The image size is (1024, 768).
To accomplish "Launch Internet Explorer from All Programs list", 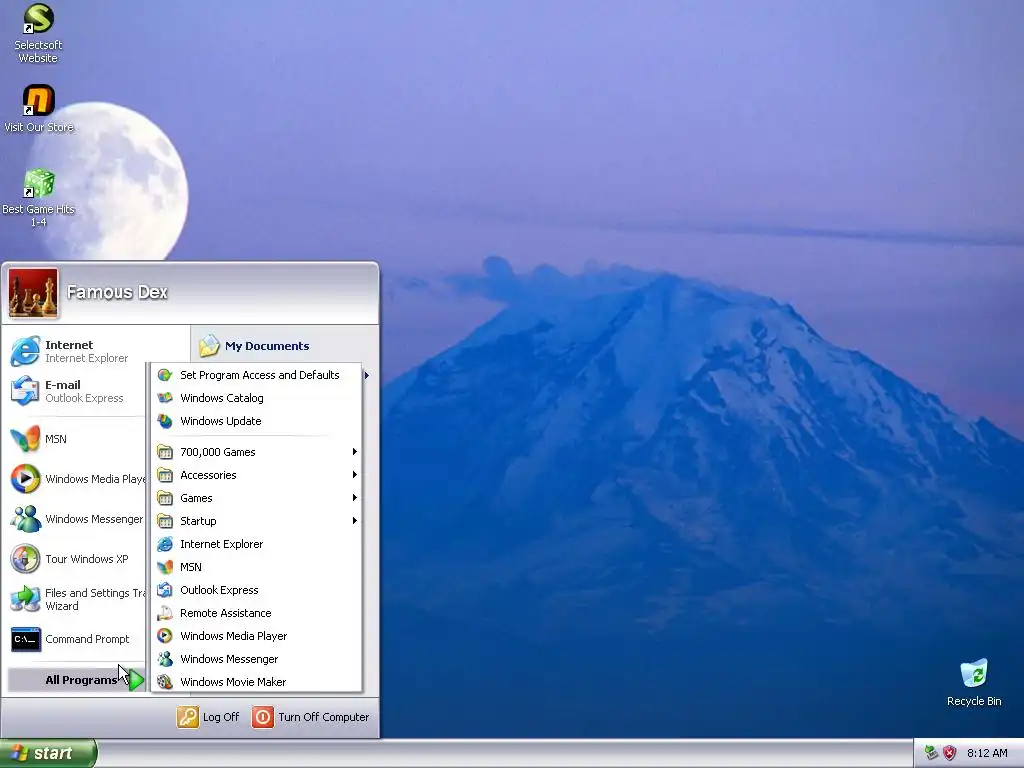I will coord(256,544).
